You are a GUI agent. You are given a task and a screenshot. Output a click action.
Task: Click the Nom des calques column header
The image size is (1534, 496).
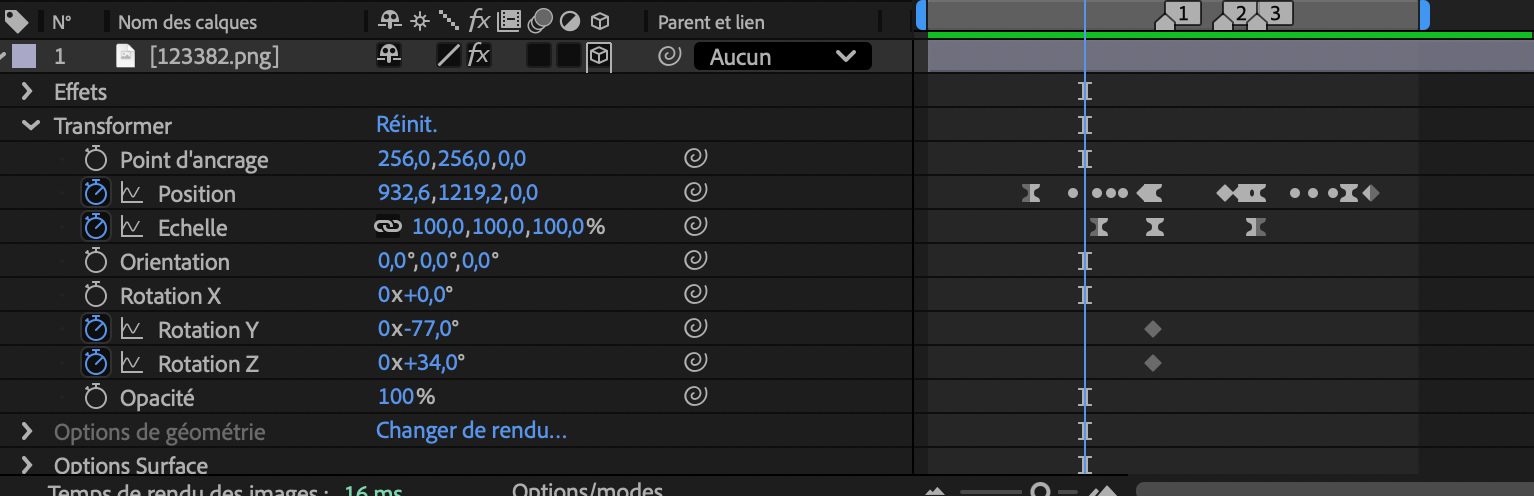pyautogui.click(x=187, y=22)
